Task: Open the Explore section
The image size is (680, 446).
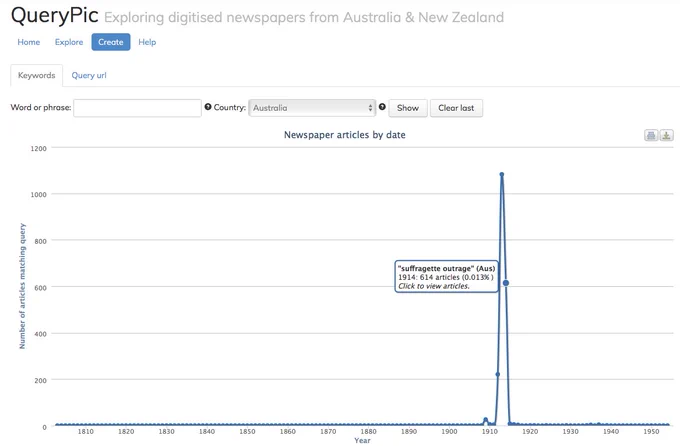Action: click(x=69, y=42)
